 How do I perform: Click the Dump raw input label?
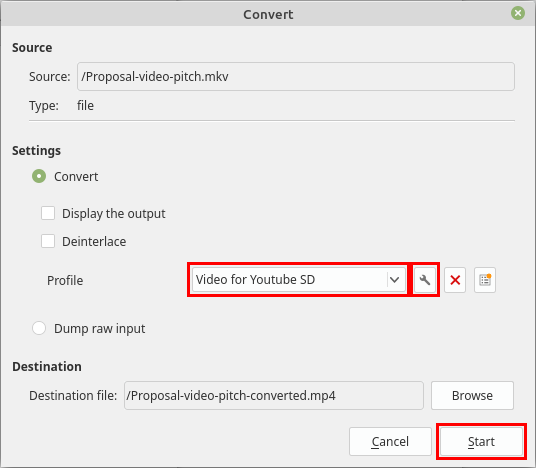click(99, 329)
